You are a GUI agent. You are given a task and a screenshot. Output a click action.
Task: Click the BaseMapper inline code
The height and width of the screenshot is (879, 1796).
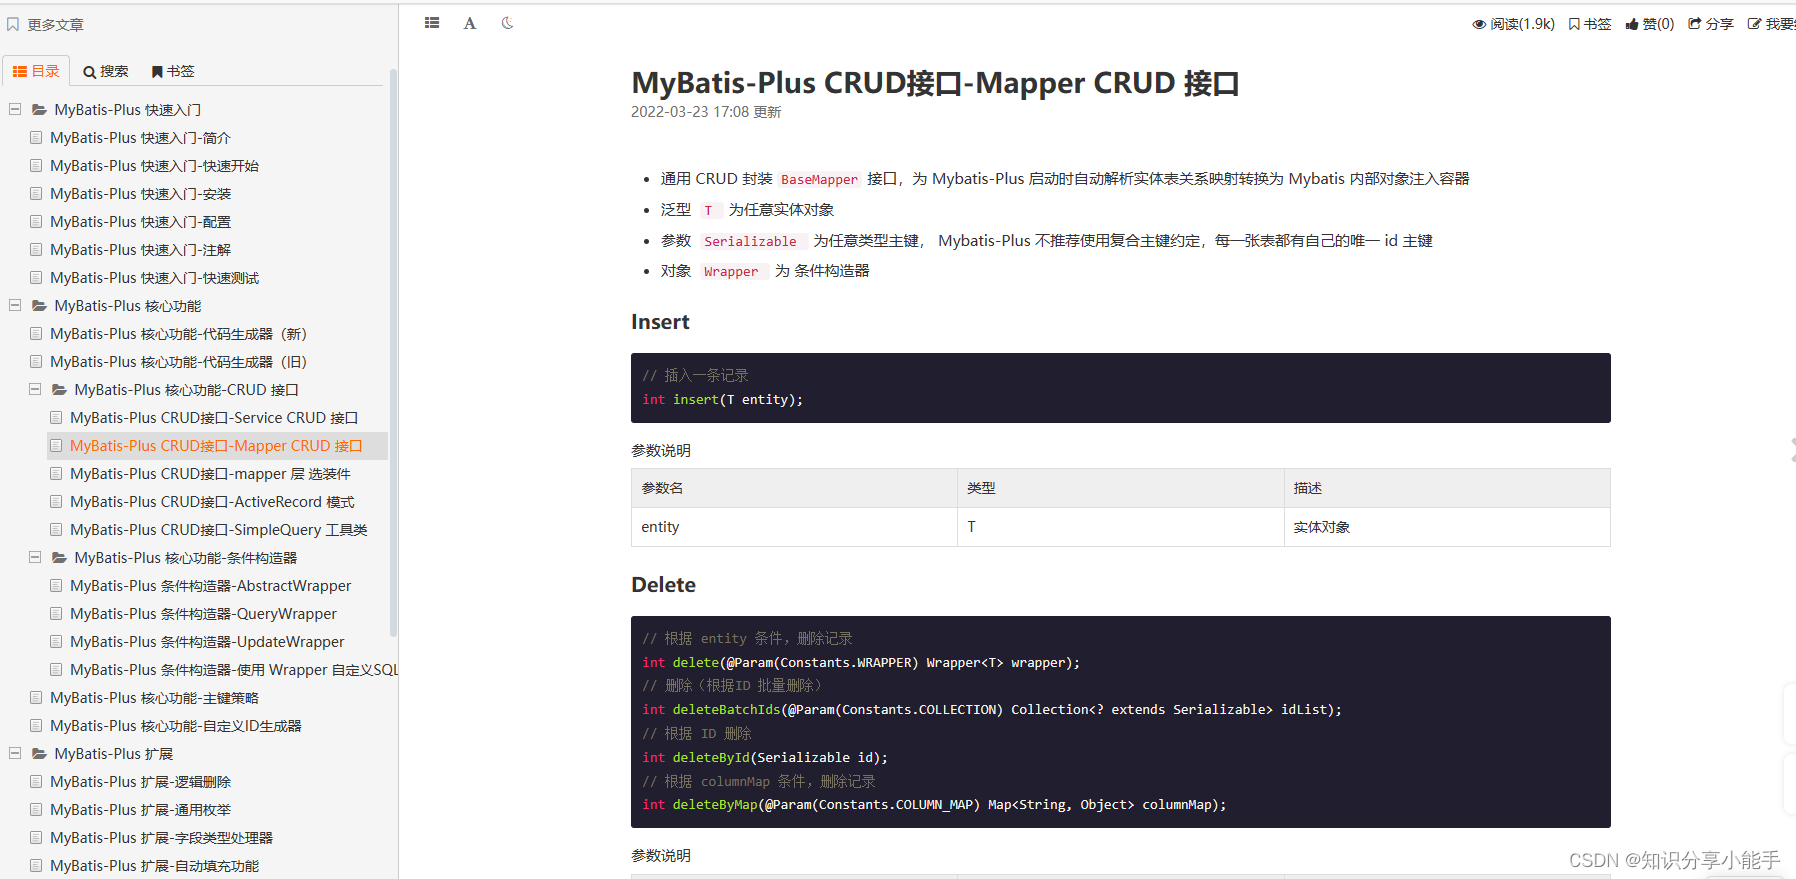coord(819,179)
